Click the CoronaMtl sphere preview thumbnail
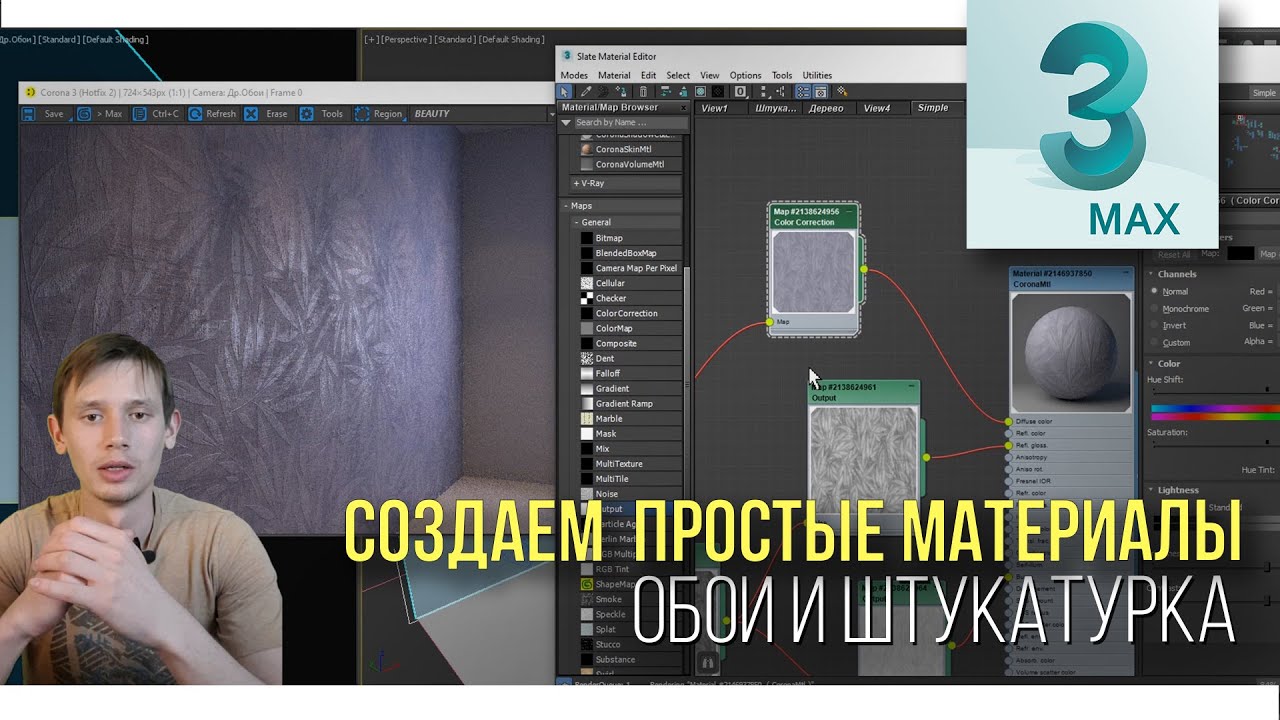The width and height of the screenshot is (1280, 720). 1072,354
